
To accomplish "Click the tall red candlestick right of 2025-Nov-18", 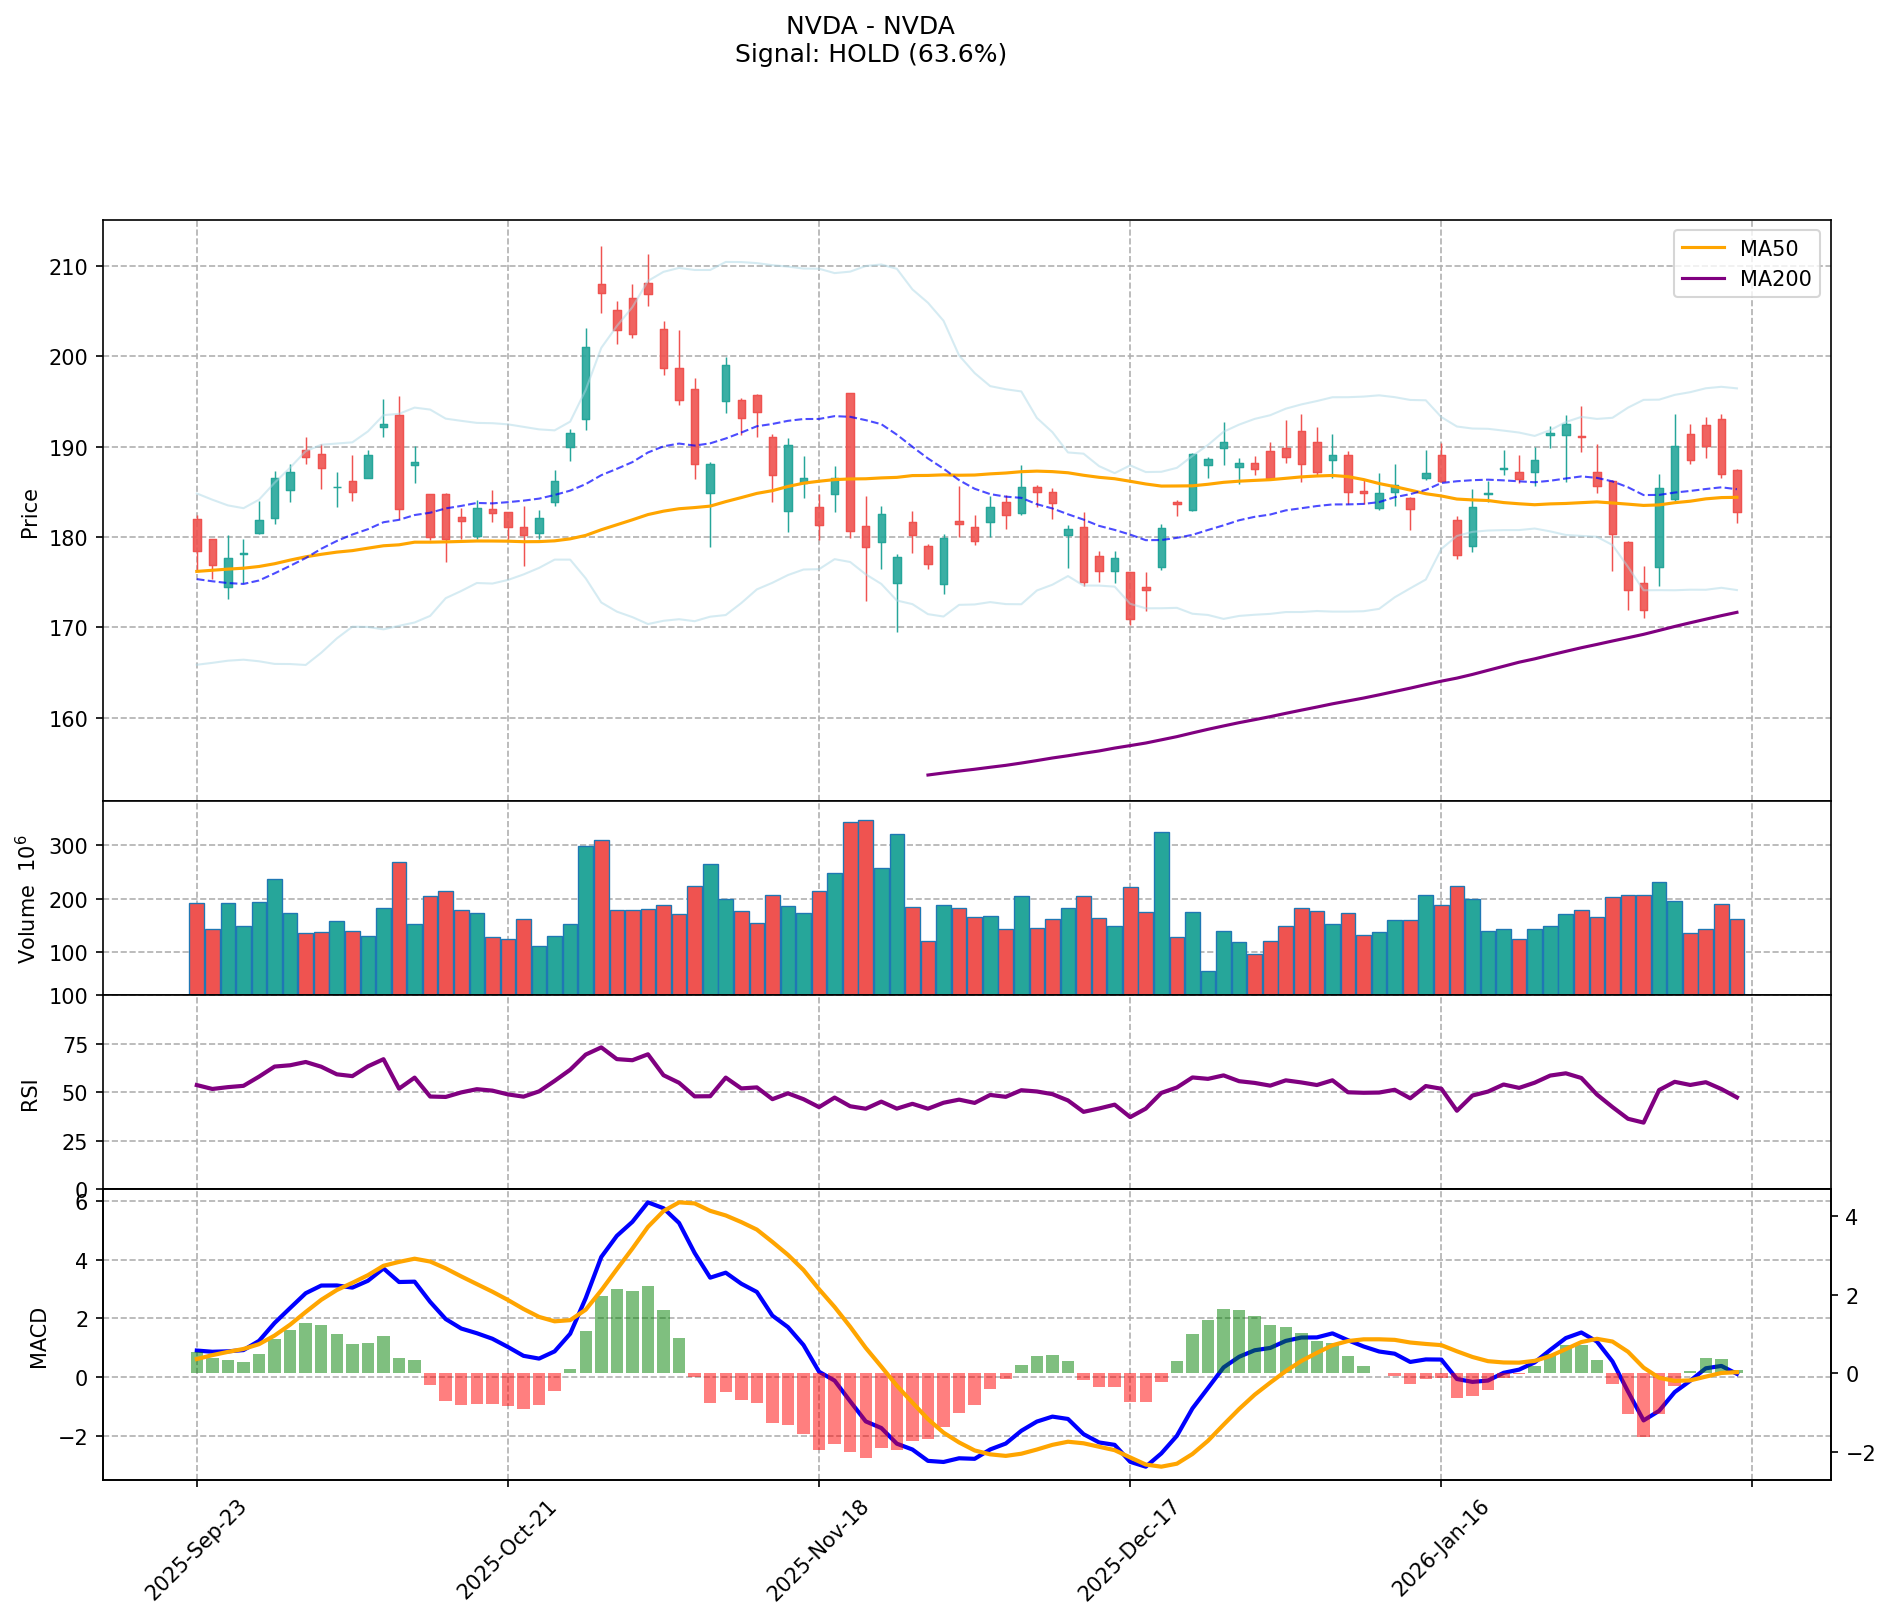I will 850,462.
